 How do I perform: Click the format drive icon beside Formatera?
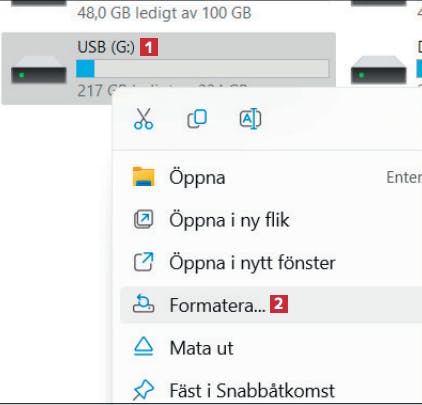(143, 304)
